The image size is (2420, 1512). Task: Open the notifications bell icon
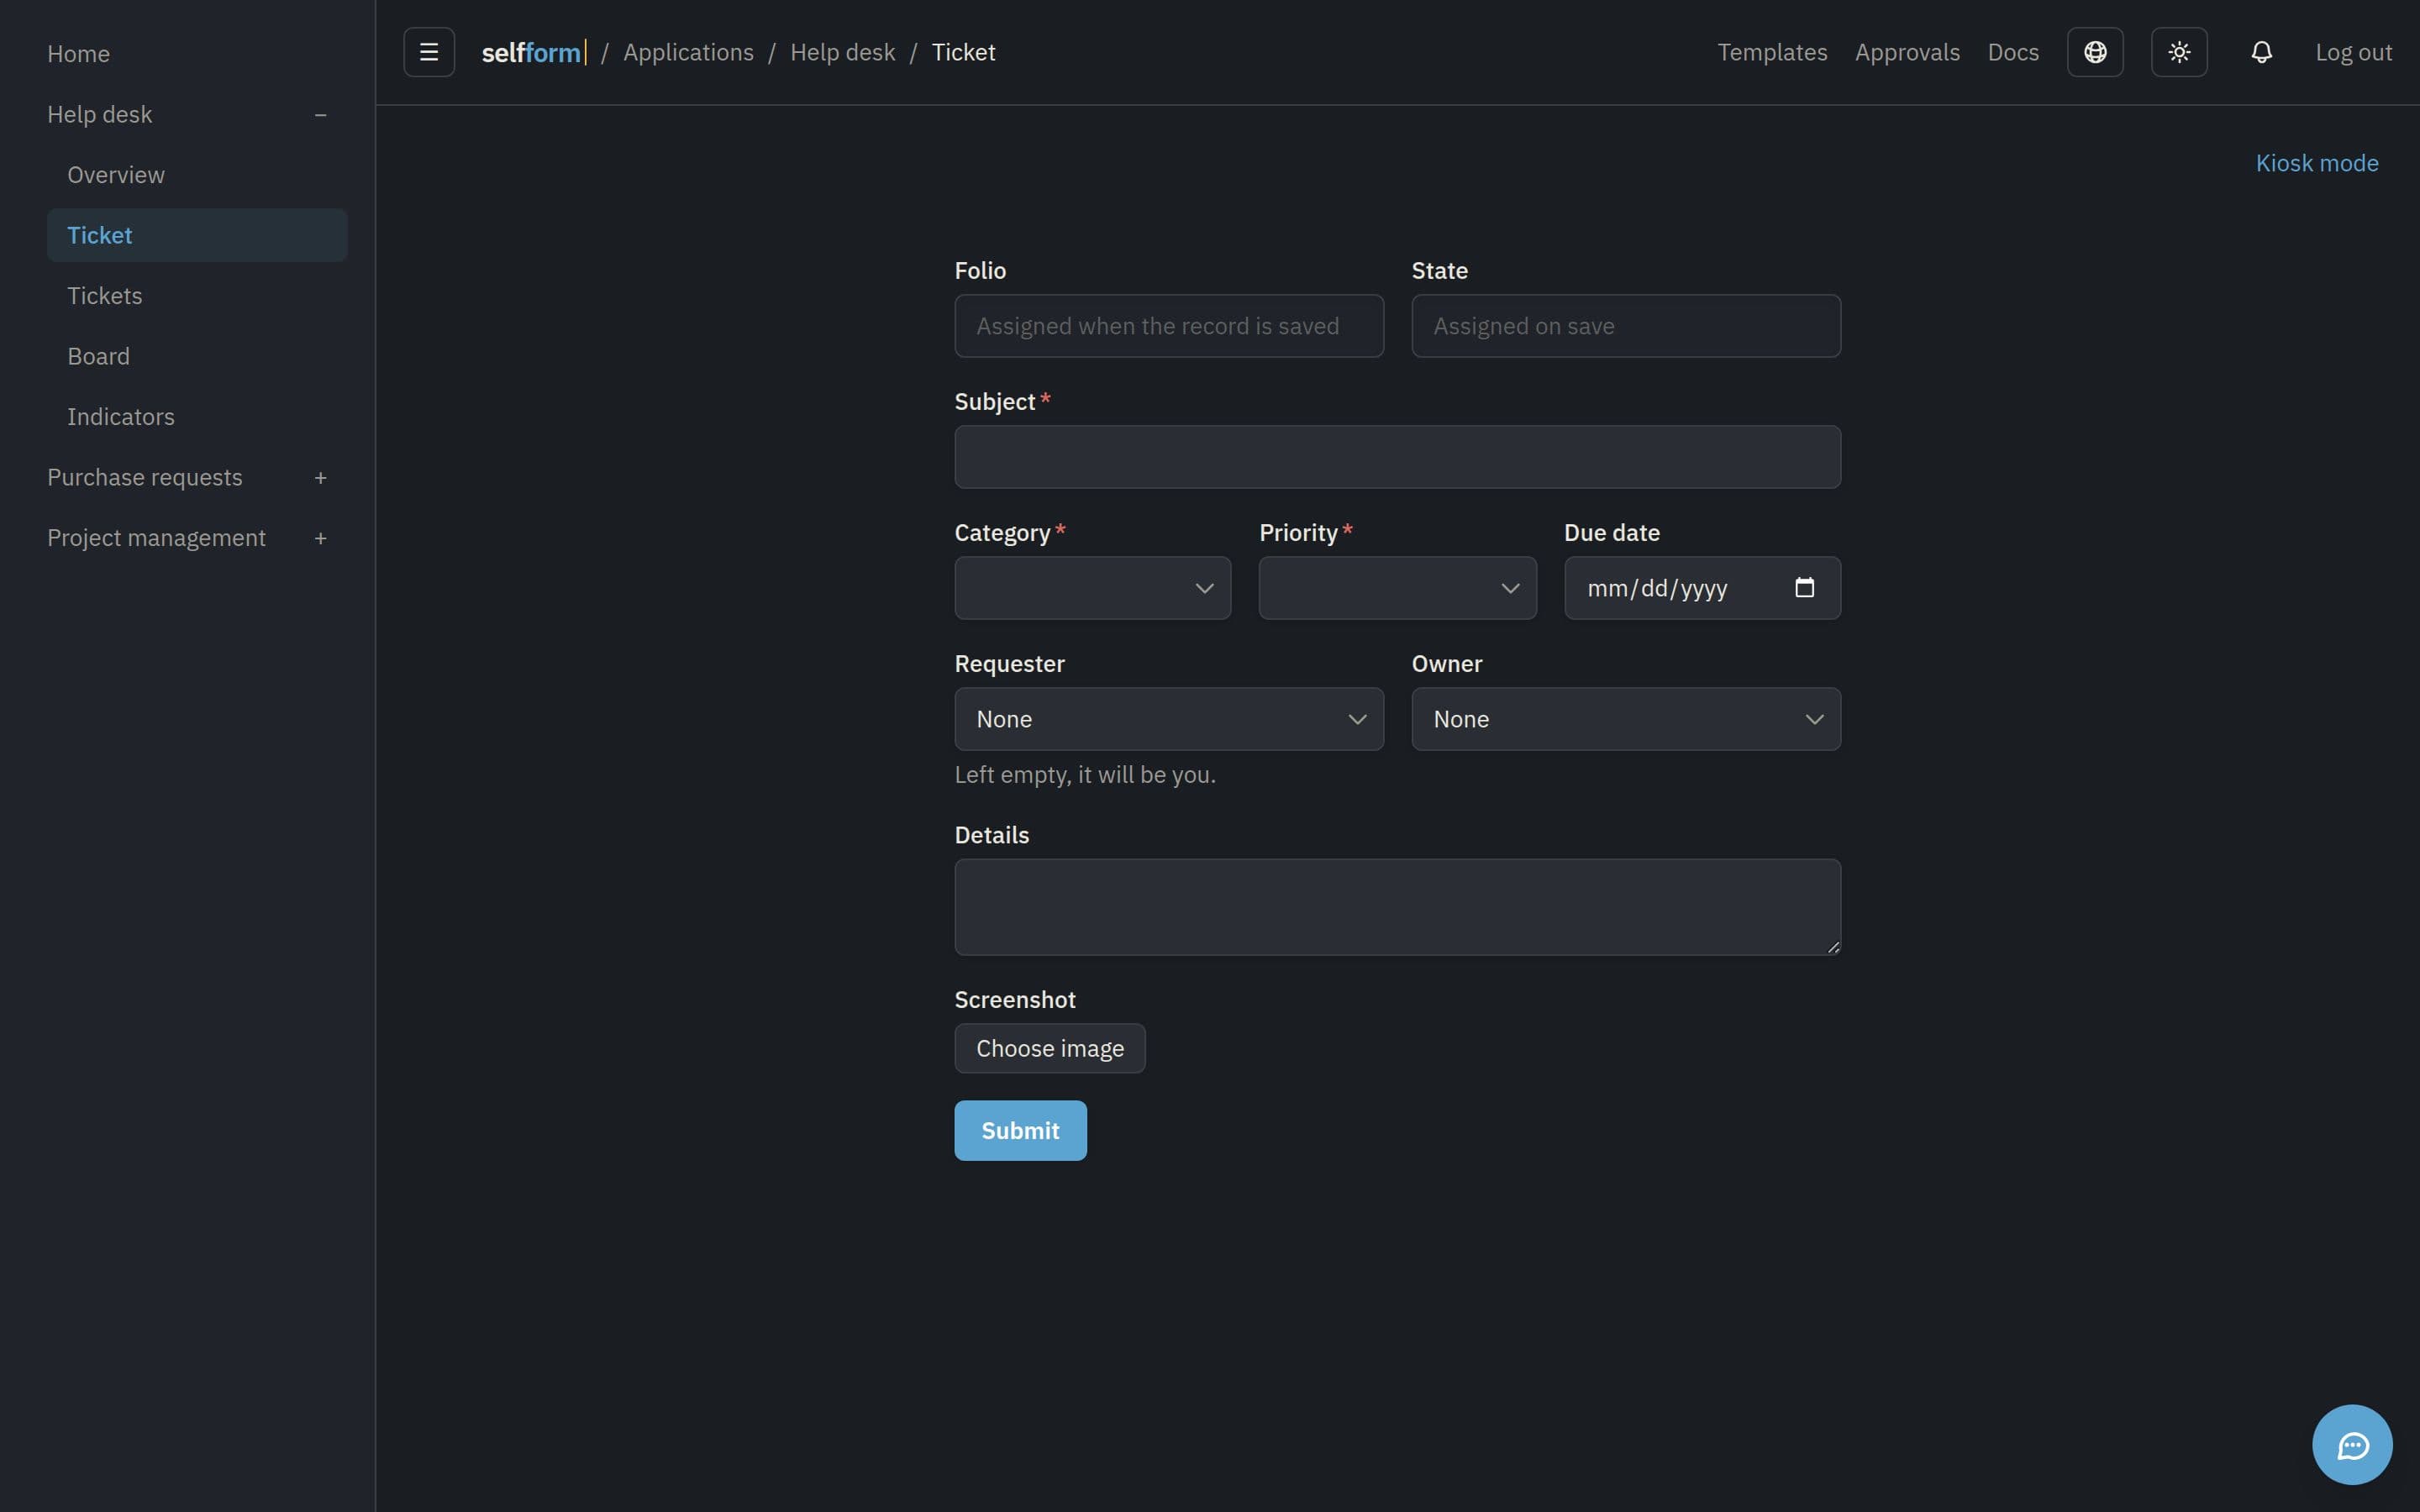2262,52
